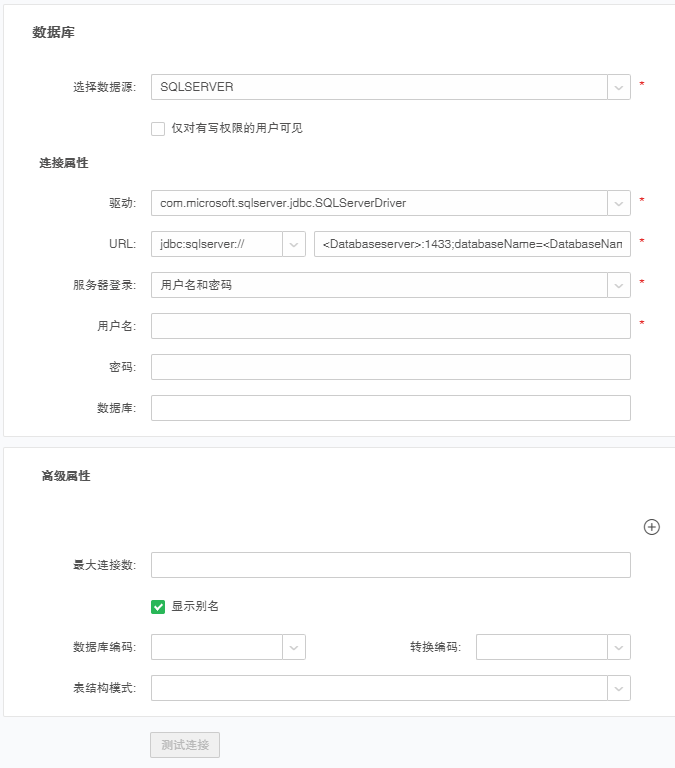Expand the 表结构模式 dropdown

(379, 688)
